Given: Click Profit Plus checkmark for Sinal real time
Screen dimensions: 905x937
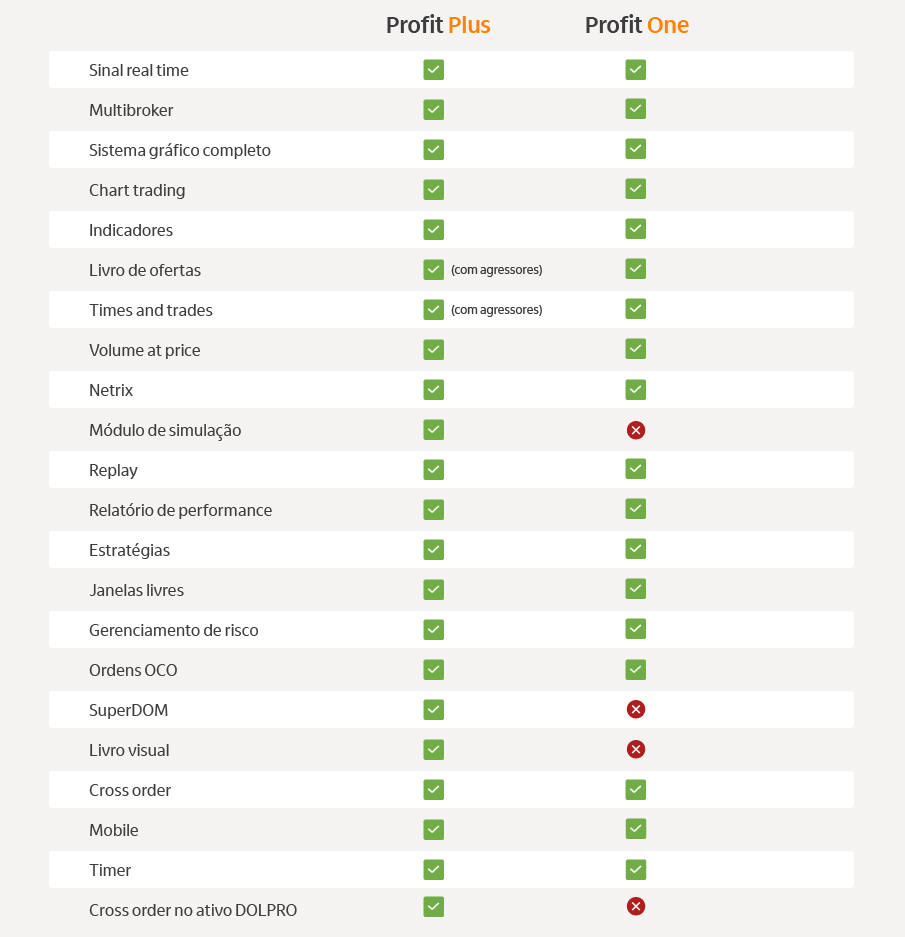Looking at the screenshot, I should tap(433, 70).
